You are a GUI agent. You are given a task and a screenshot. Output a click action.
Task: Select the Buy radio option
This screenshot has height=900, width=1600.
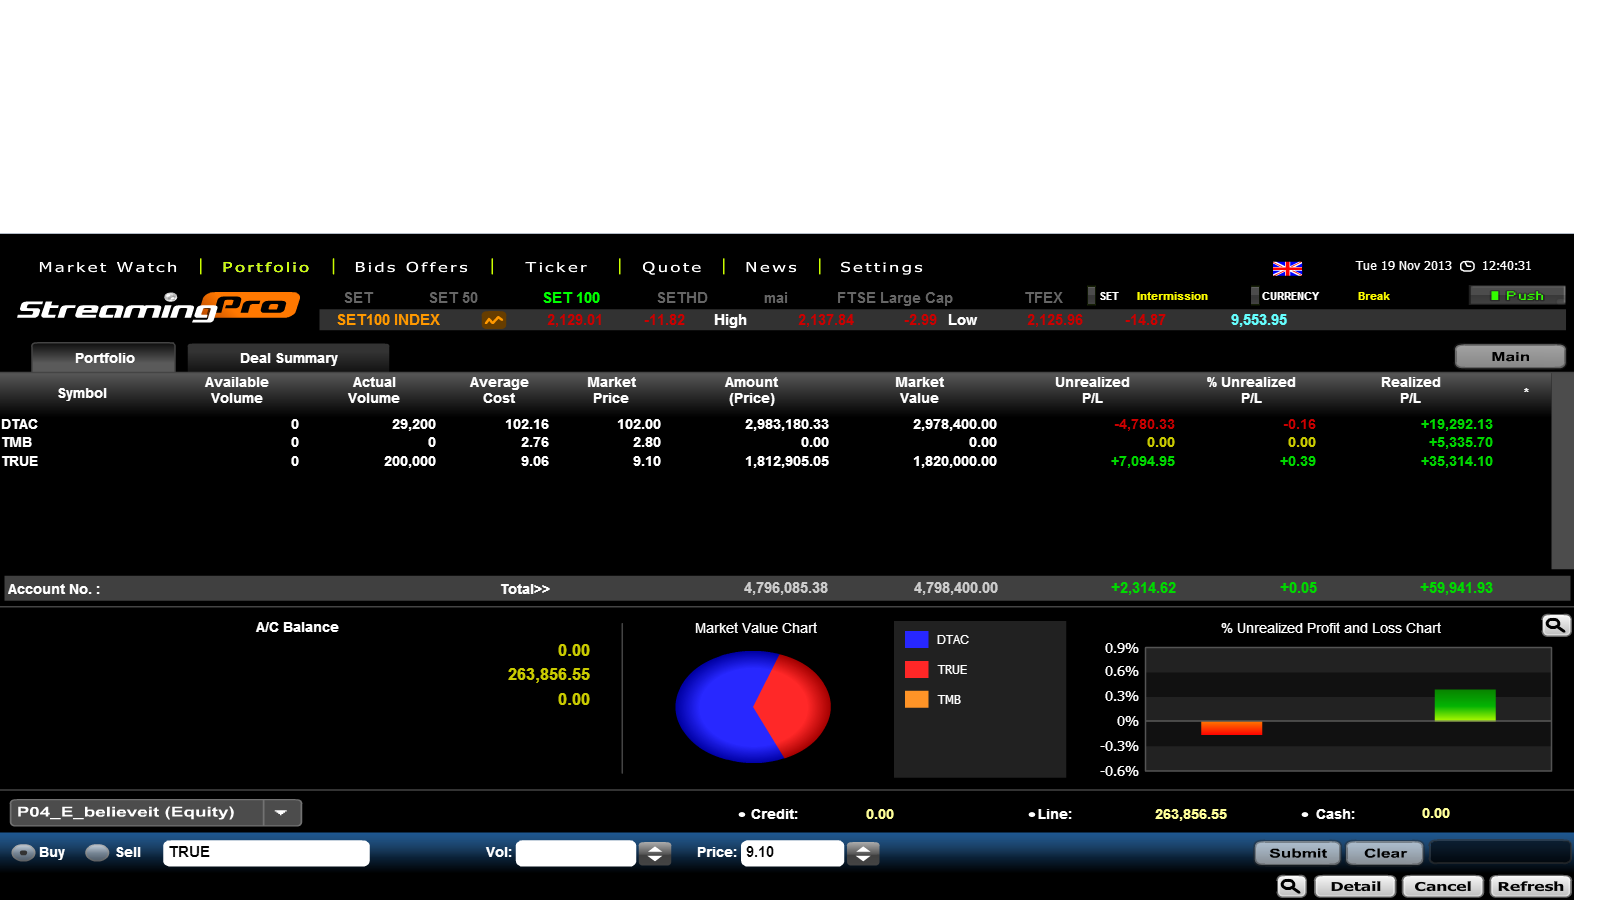click(x=23, y=853)
